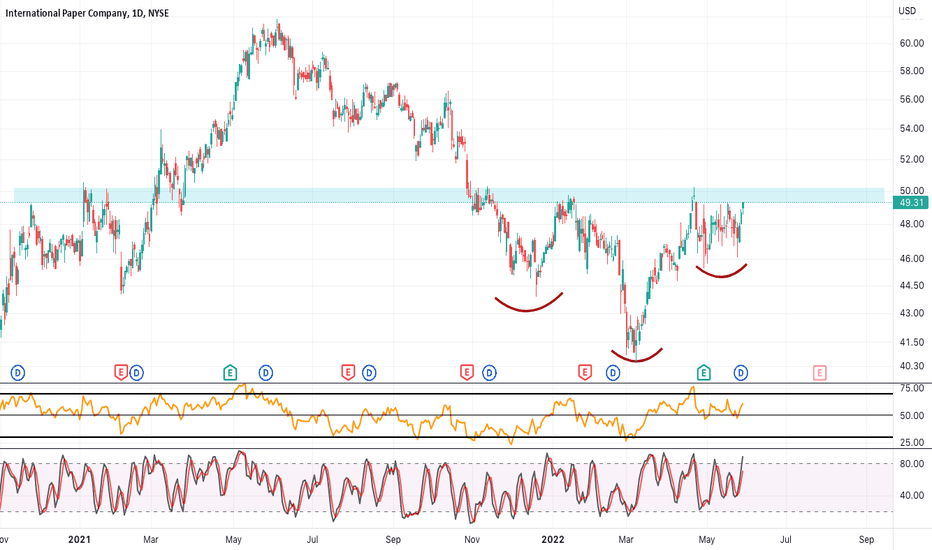Click the 56.00 price axis label
The width and height of the screenshot is (932, 550).
[x=912, y=99]
